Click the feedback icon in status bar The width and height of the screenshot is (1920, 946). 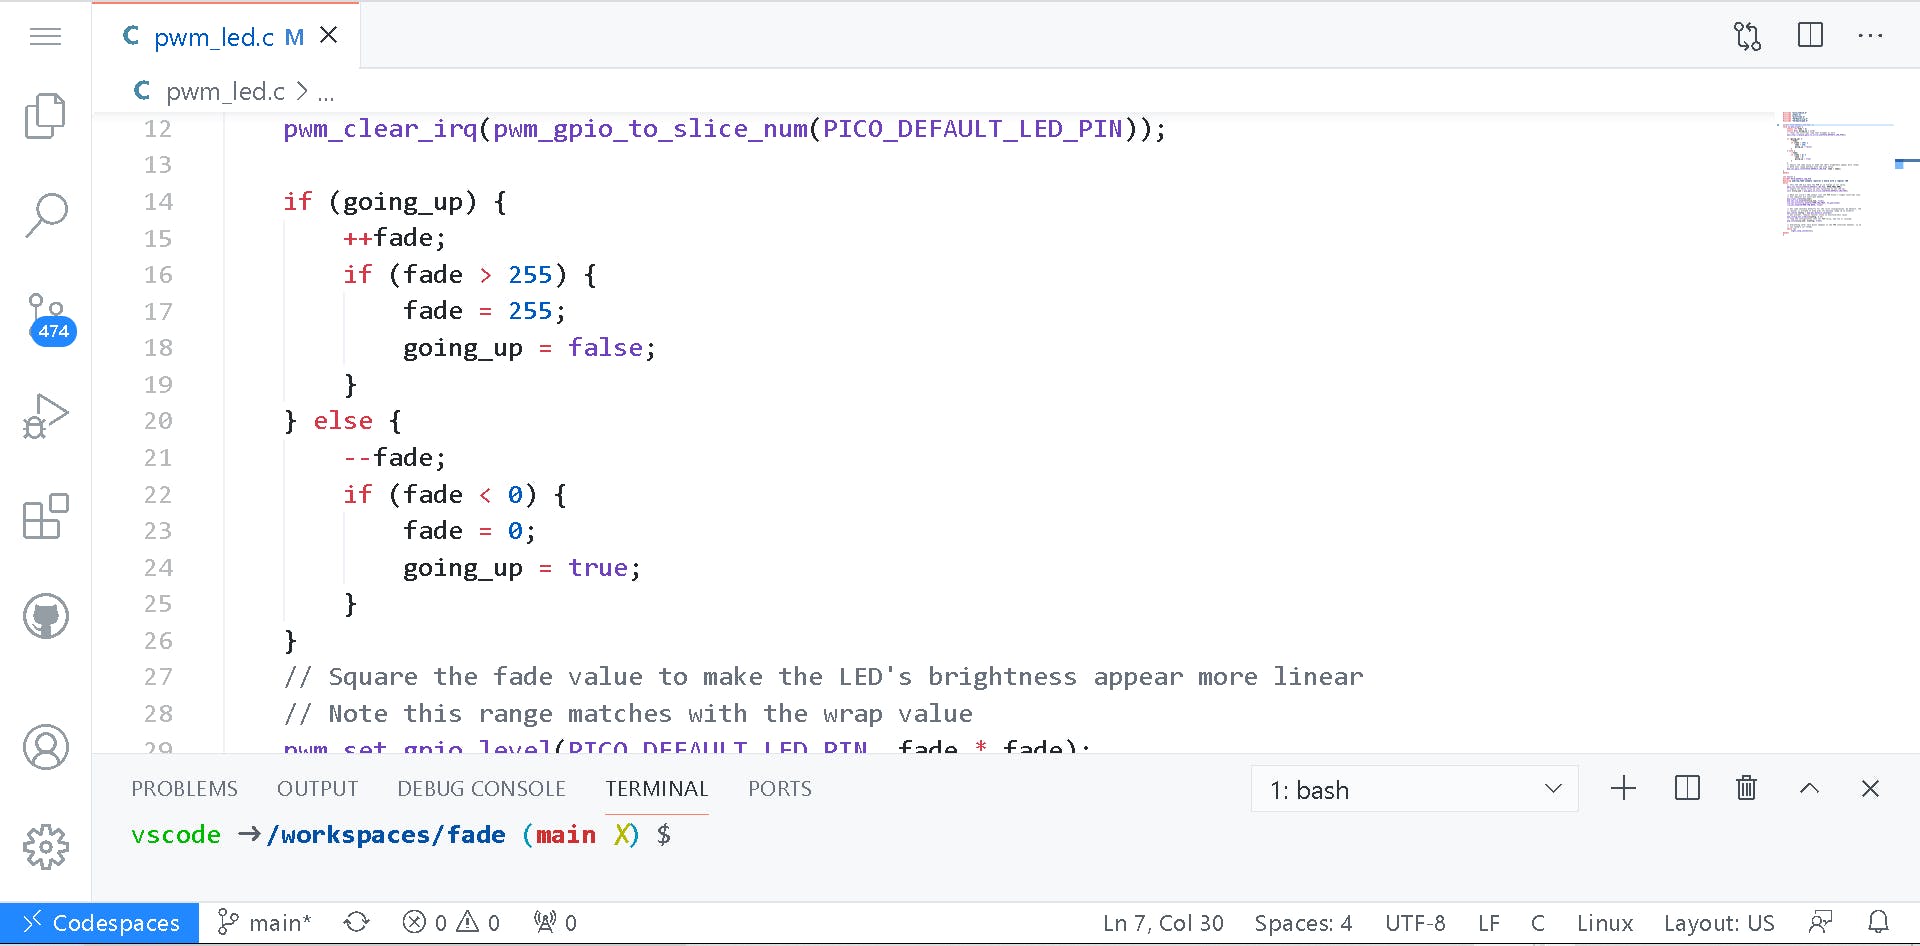click(x=1821, y=922)
